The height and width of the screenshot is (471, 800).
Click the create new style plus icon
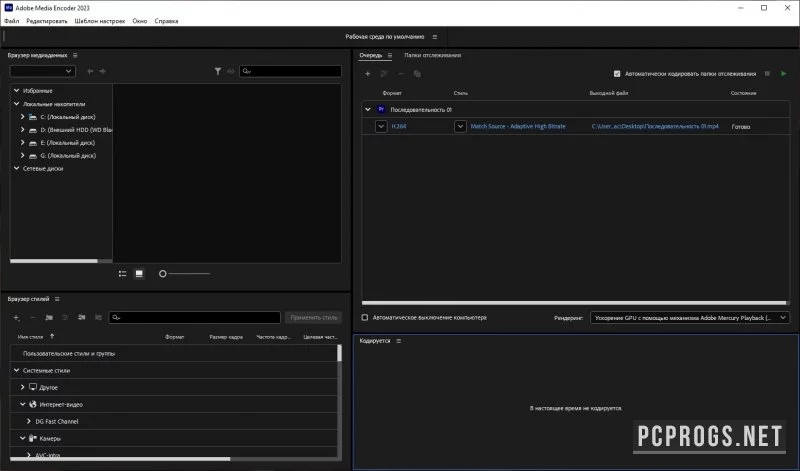point(16,318)
